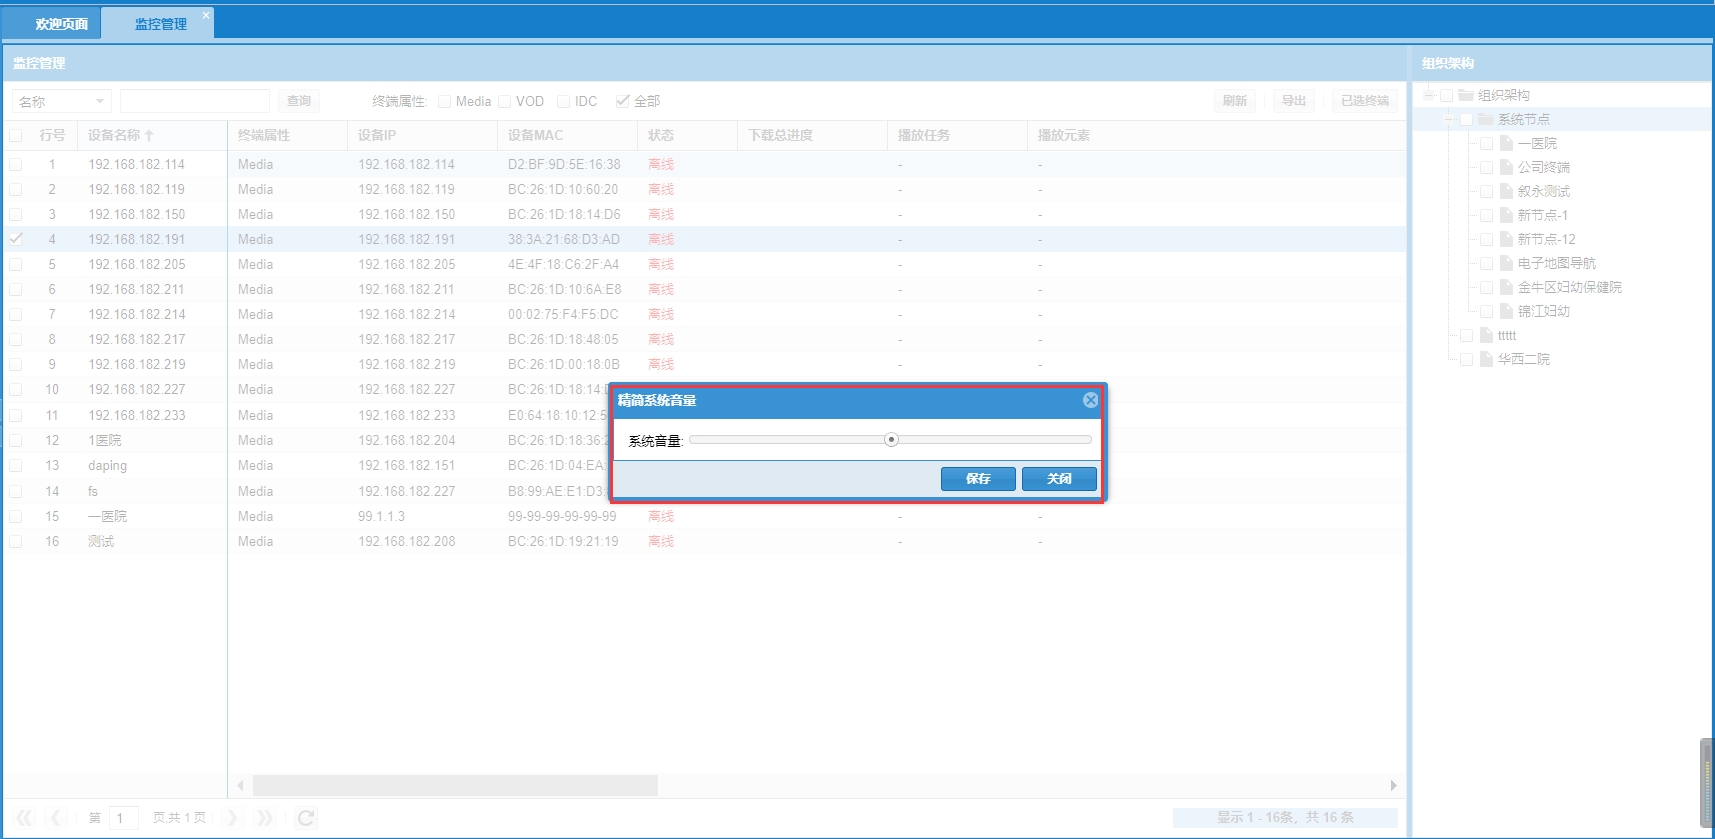
Task: Click the 新节点-12 file icon
Action: (x=1506, y=239)
